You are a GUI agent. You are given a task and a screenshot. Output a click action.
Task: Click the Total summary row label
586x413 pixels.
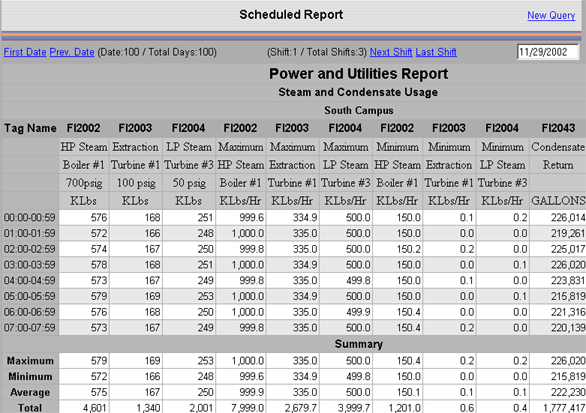point(30,407)
